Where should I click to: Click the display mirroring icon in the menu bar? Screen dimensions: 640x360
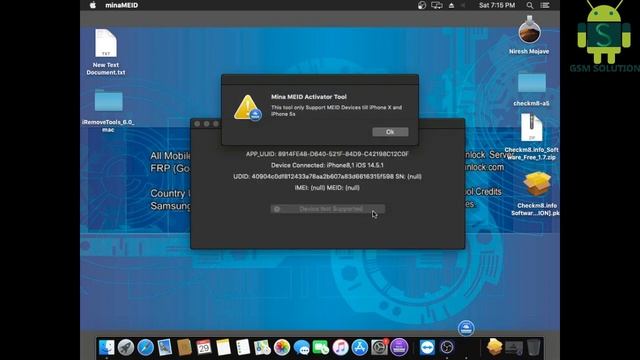coord(436,5)
